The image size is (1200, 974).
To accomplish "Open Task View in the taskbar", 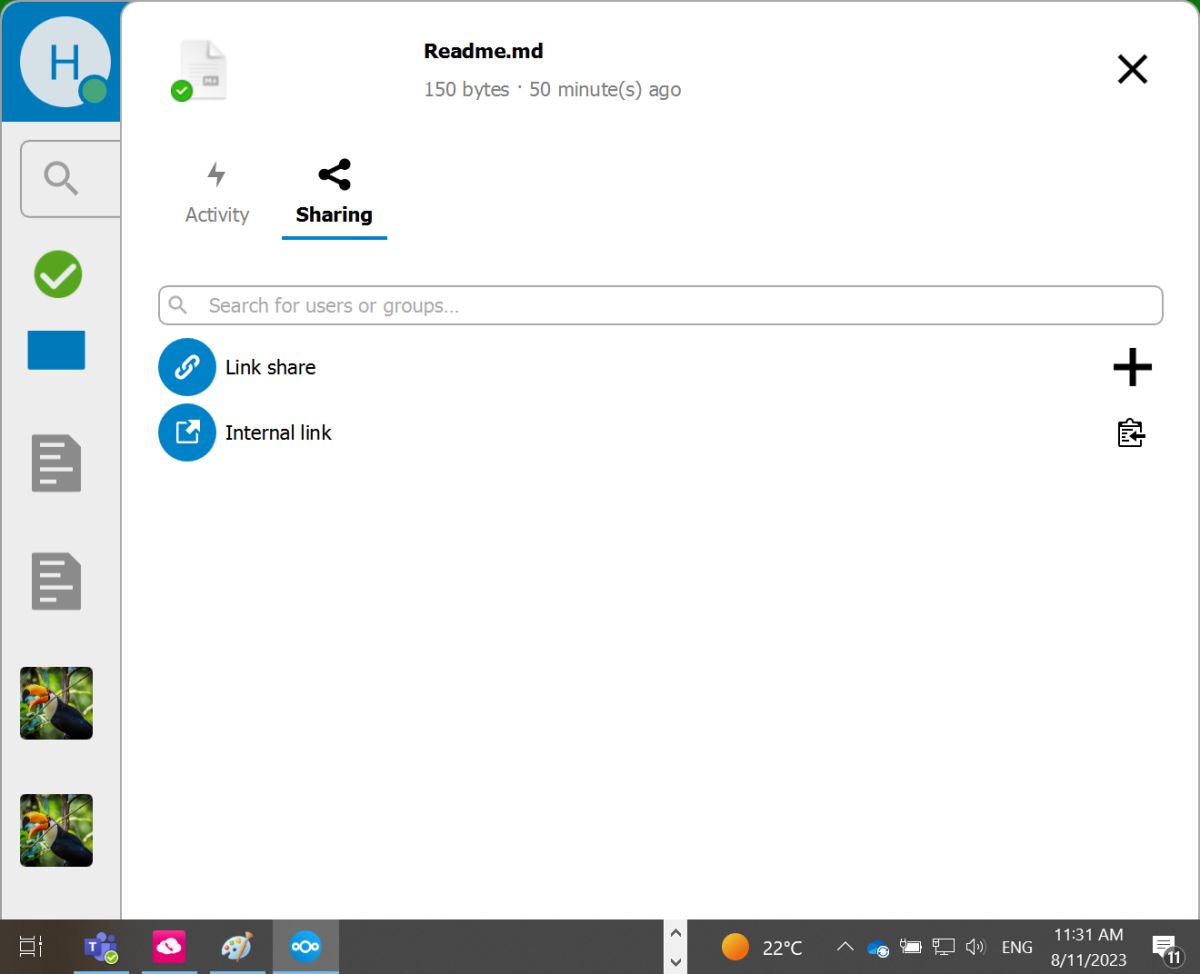I will pyautogui.click(x=31, y=946).
